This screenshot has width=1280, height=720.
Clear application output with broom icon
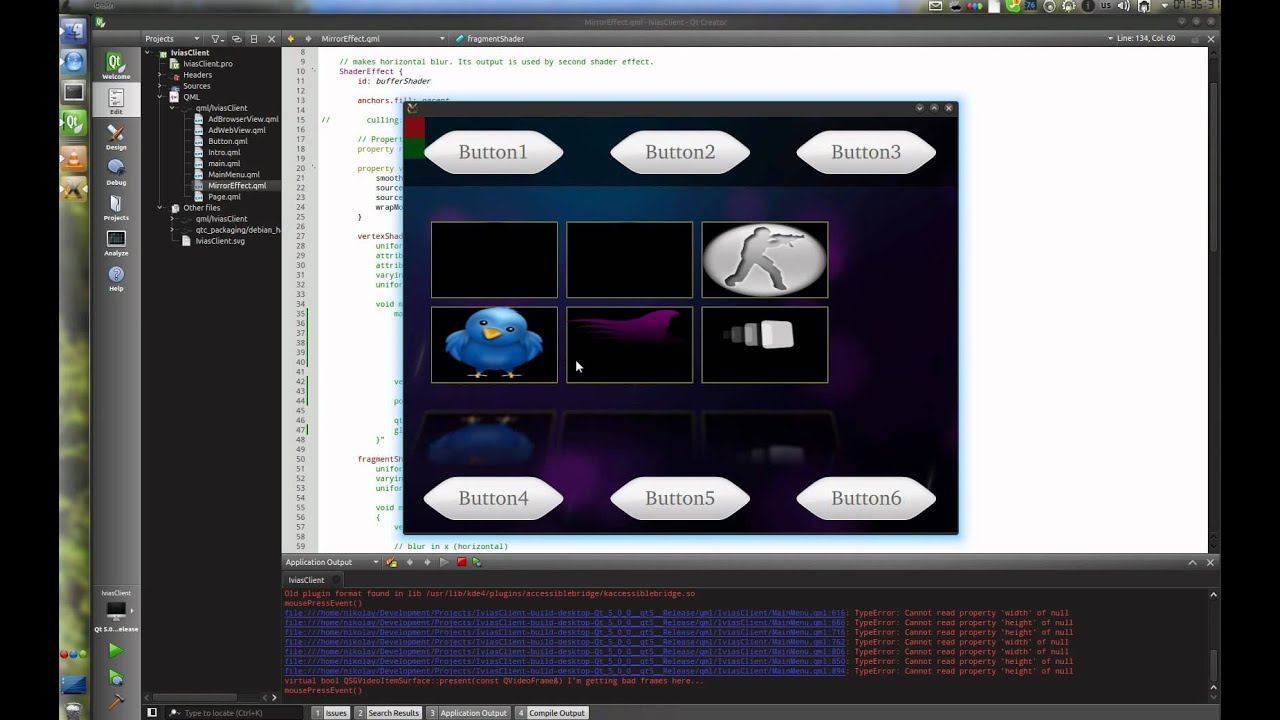(392, 562)
